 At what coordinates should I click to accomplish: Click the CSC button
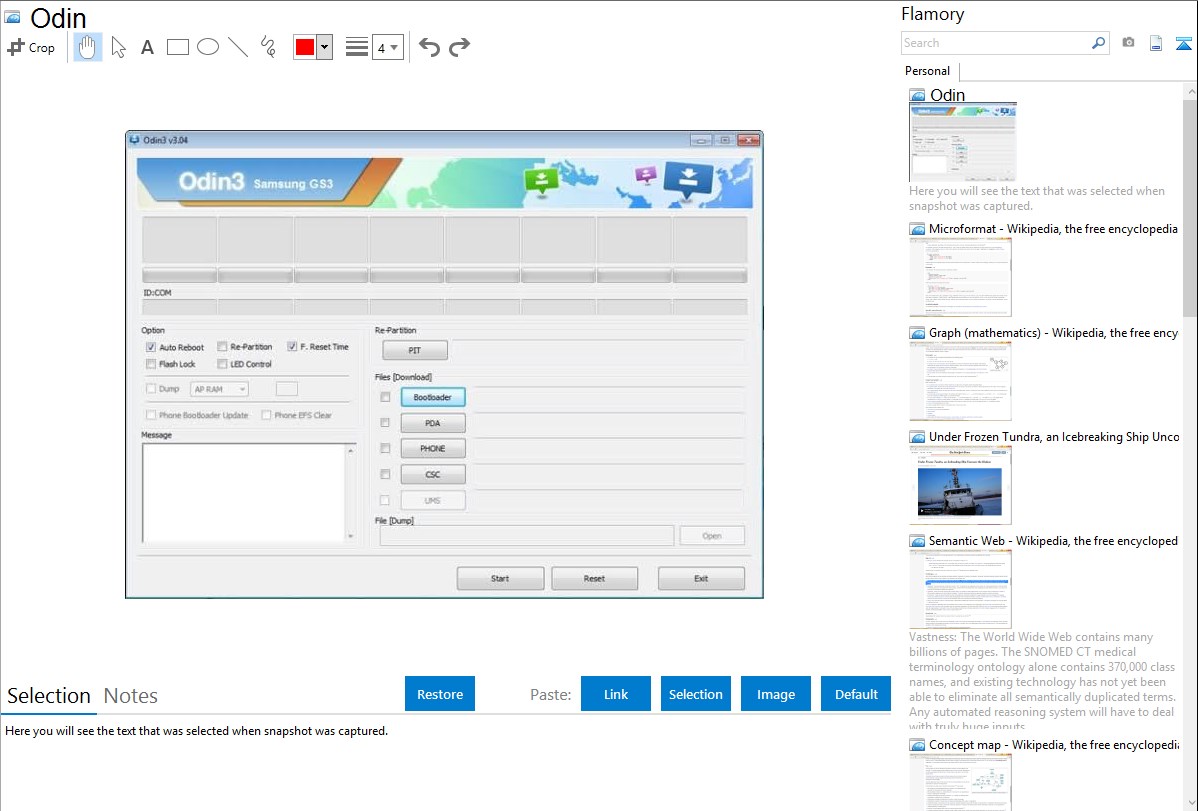(x=432, y=475)
